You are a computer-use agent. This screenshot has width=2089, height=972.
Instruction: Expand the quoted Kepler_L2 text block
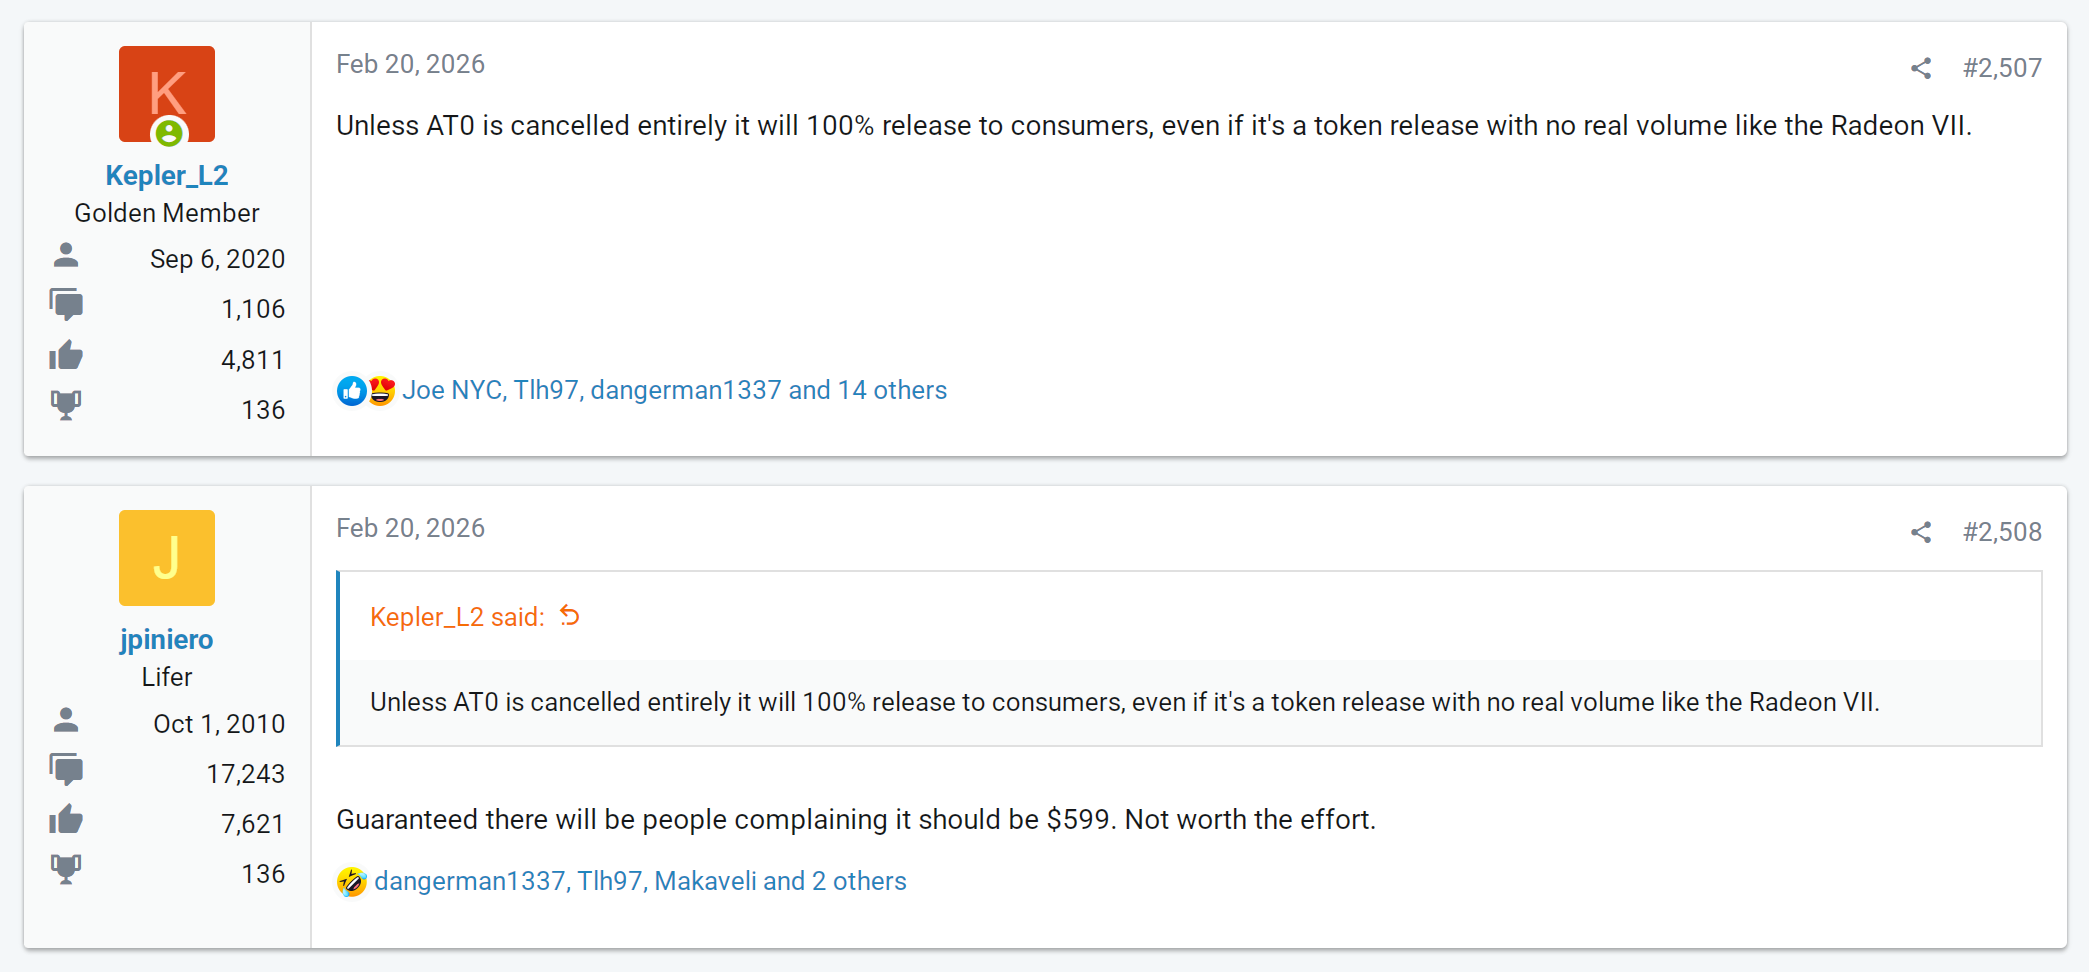coord(1124,702)
